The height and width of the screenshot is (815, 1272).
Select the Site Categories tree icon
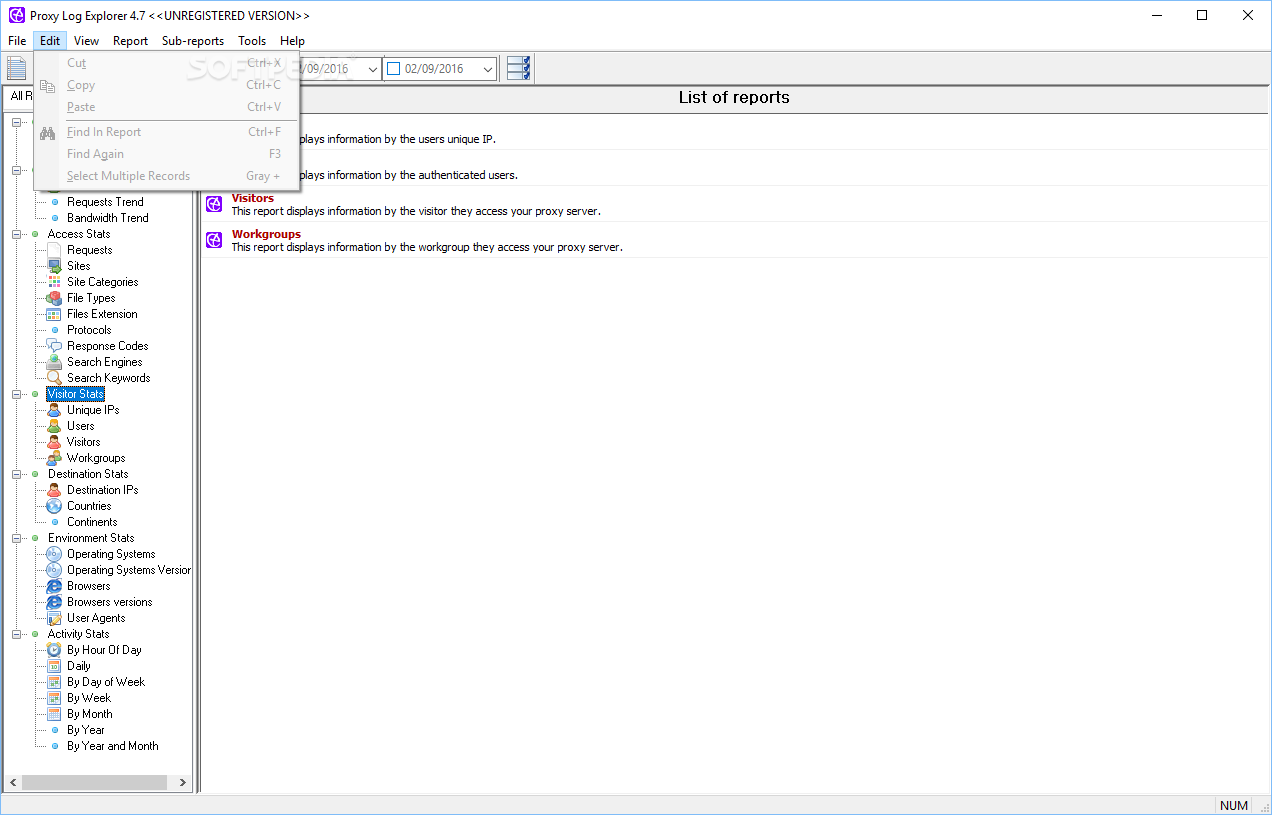tap(54, 282)
